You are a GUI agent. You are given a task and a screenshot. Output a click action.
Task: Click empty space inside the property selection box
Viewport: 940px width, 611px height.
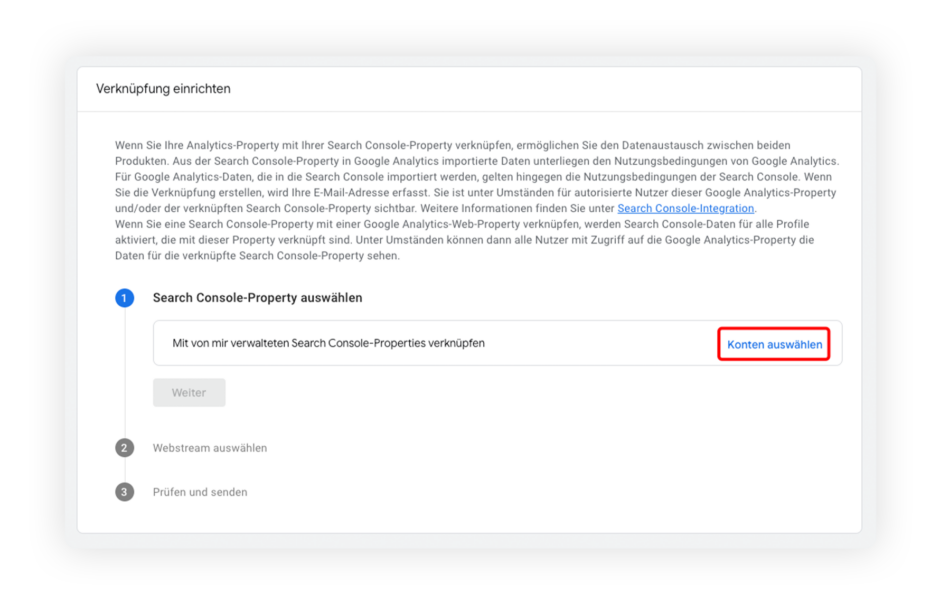[x=599, y=343]
